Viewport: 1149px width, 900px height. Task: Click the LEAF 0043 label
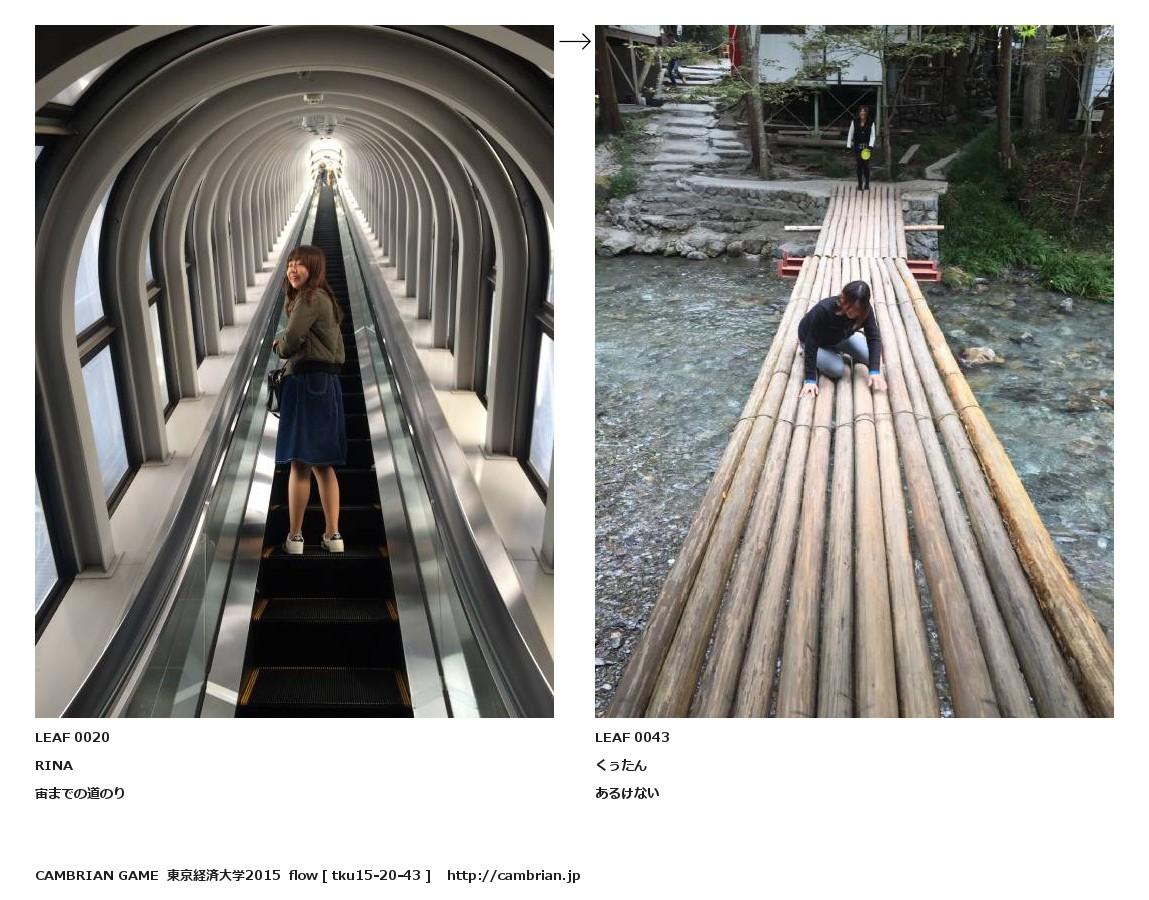coord(632,737)
